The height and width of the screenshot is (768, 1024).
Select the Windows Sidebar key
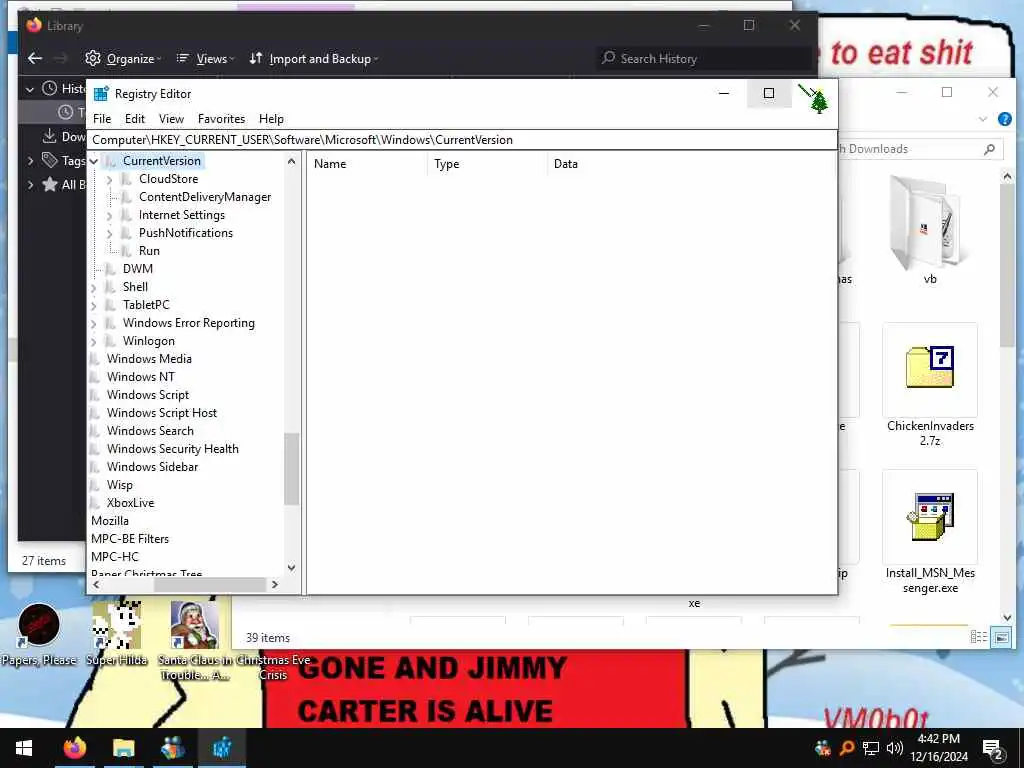click(152, 467)
